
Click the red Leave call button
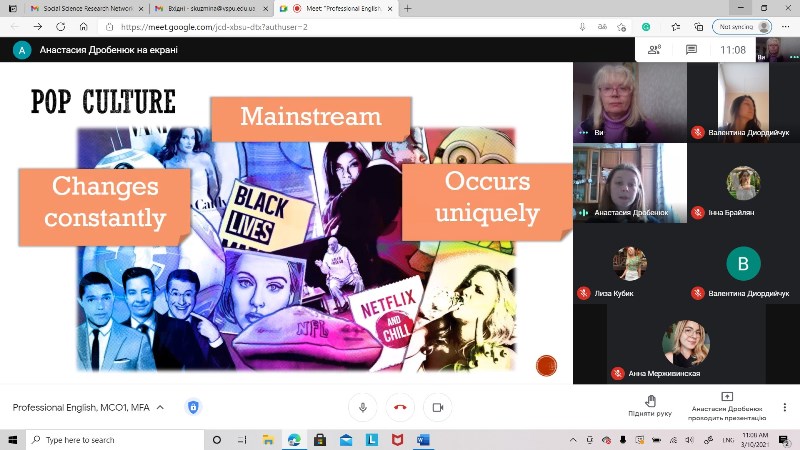(x=401, y=407)
